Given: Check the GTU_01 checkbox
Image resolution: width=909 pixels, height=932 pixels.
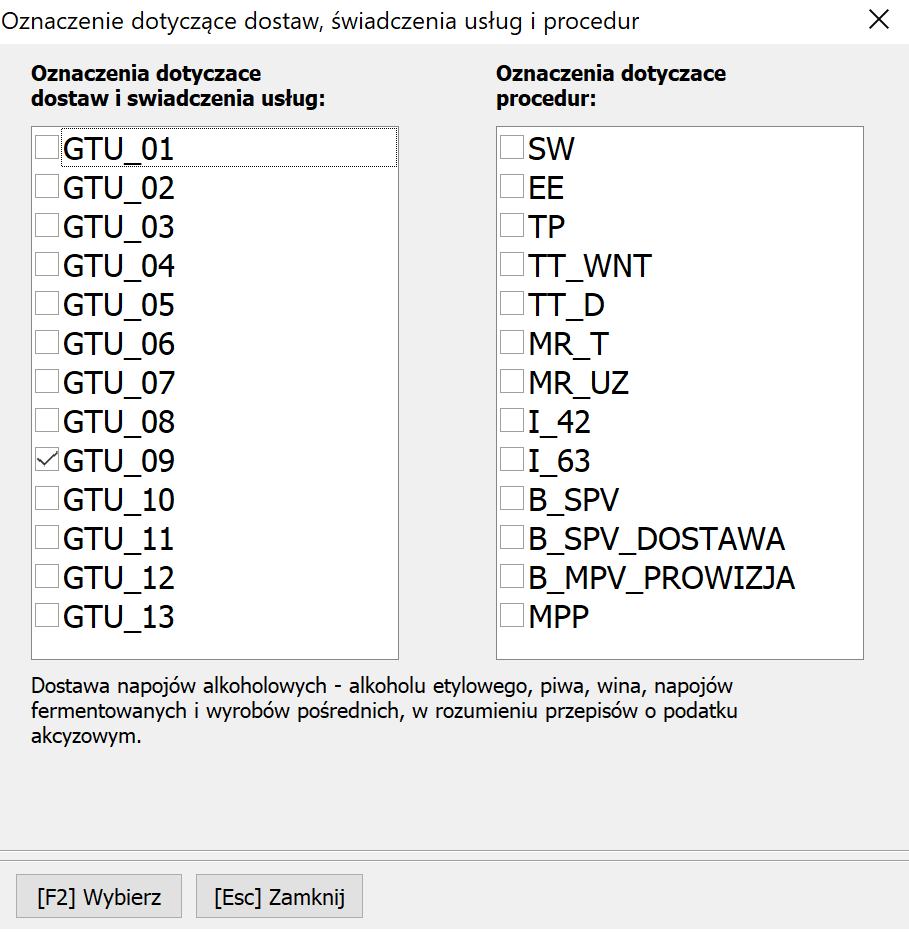Looking at the screenshot, I should (47, 147).
